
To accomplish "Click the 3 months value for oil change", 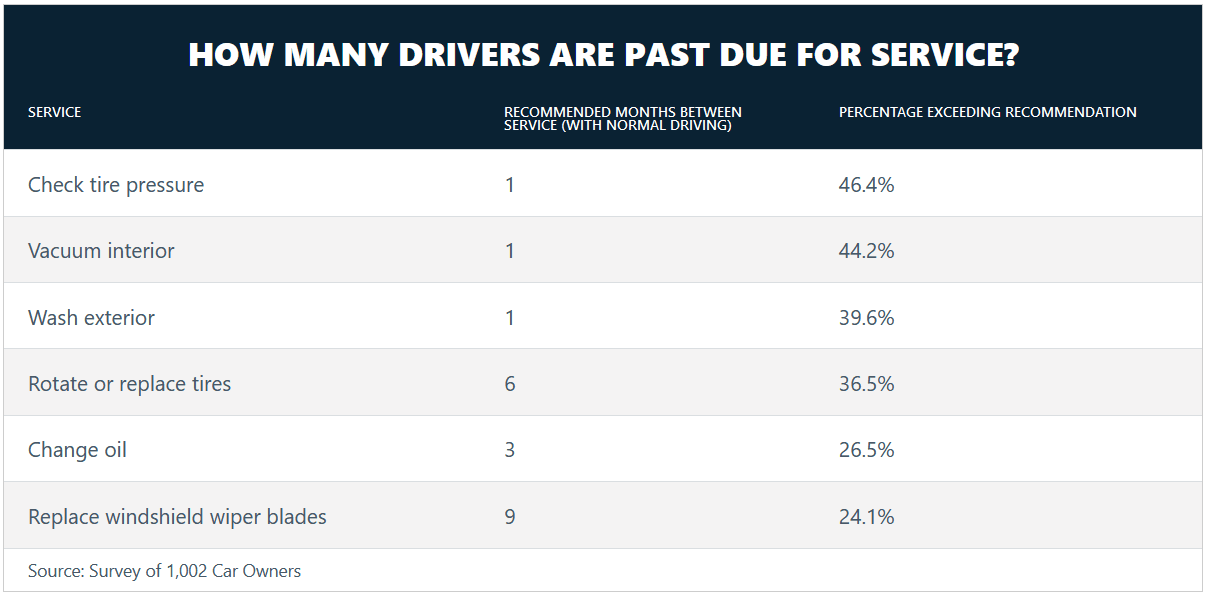I will pyautogui.click(x=510, y=450).
